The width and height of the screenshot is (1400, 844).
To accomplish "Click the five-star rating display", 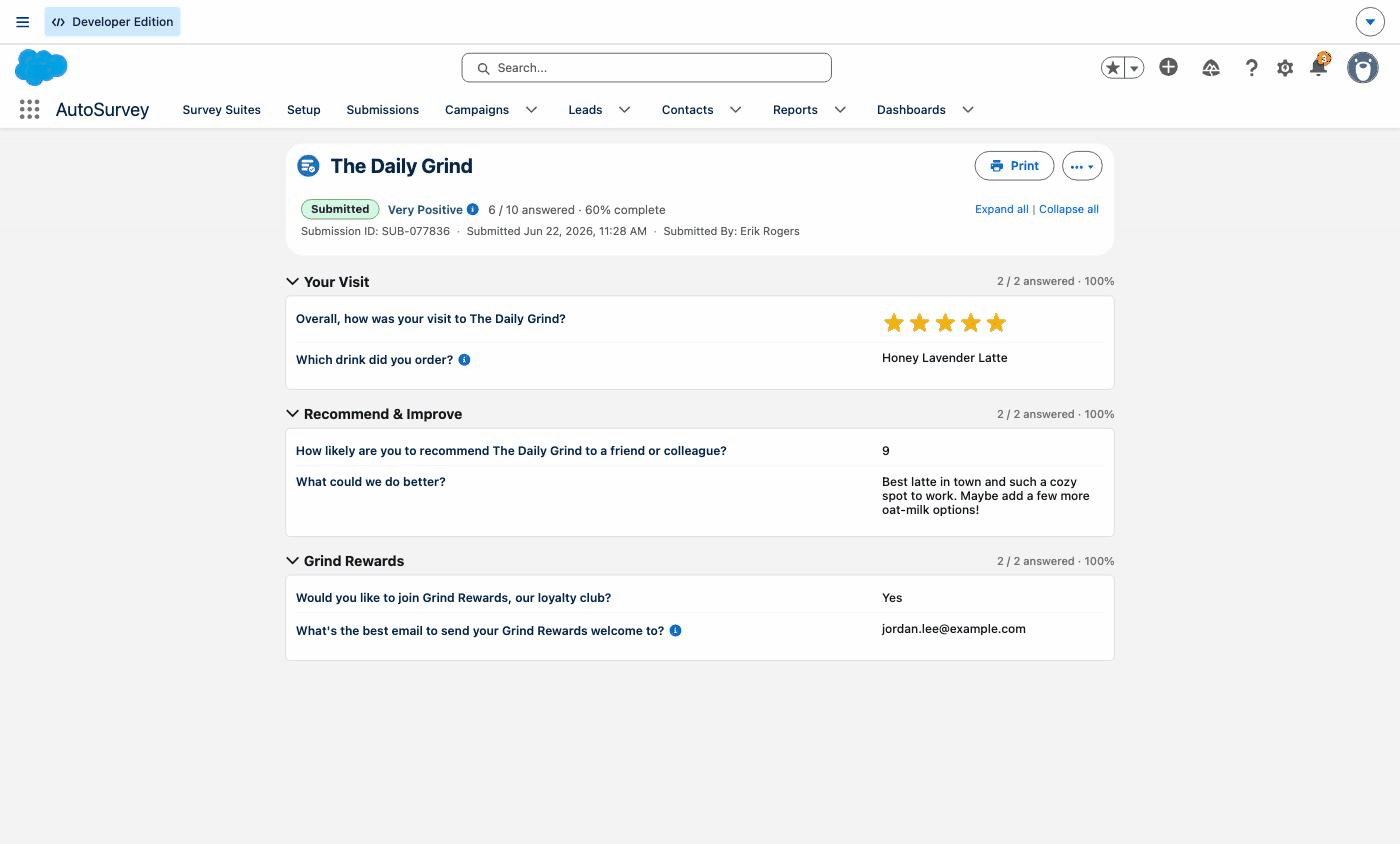I will point(945,322).
